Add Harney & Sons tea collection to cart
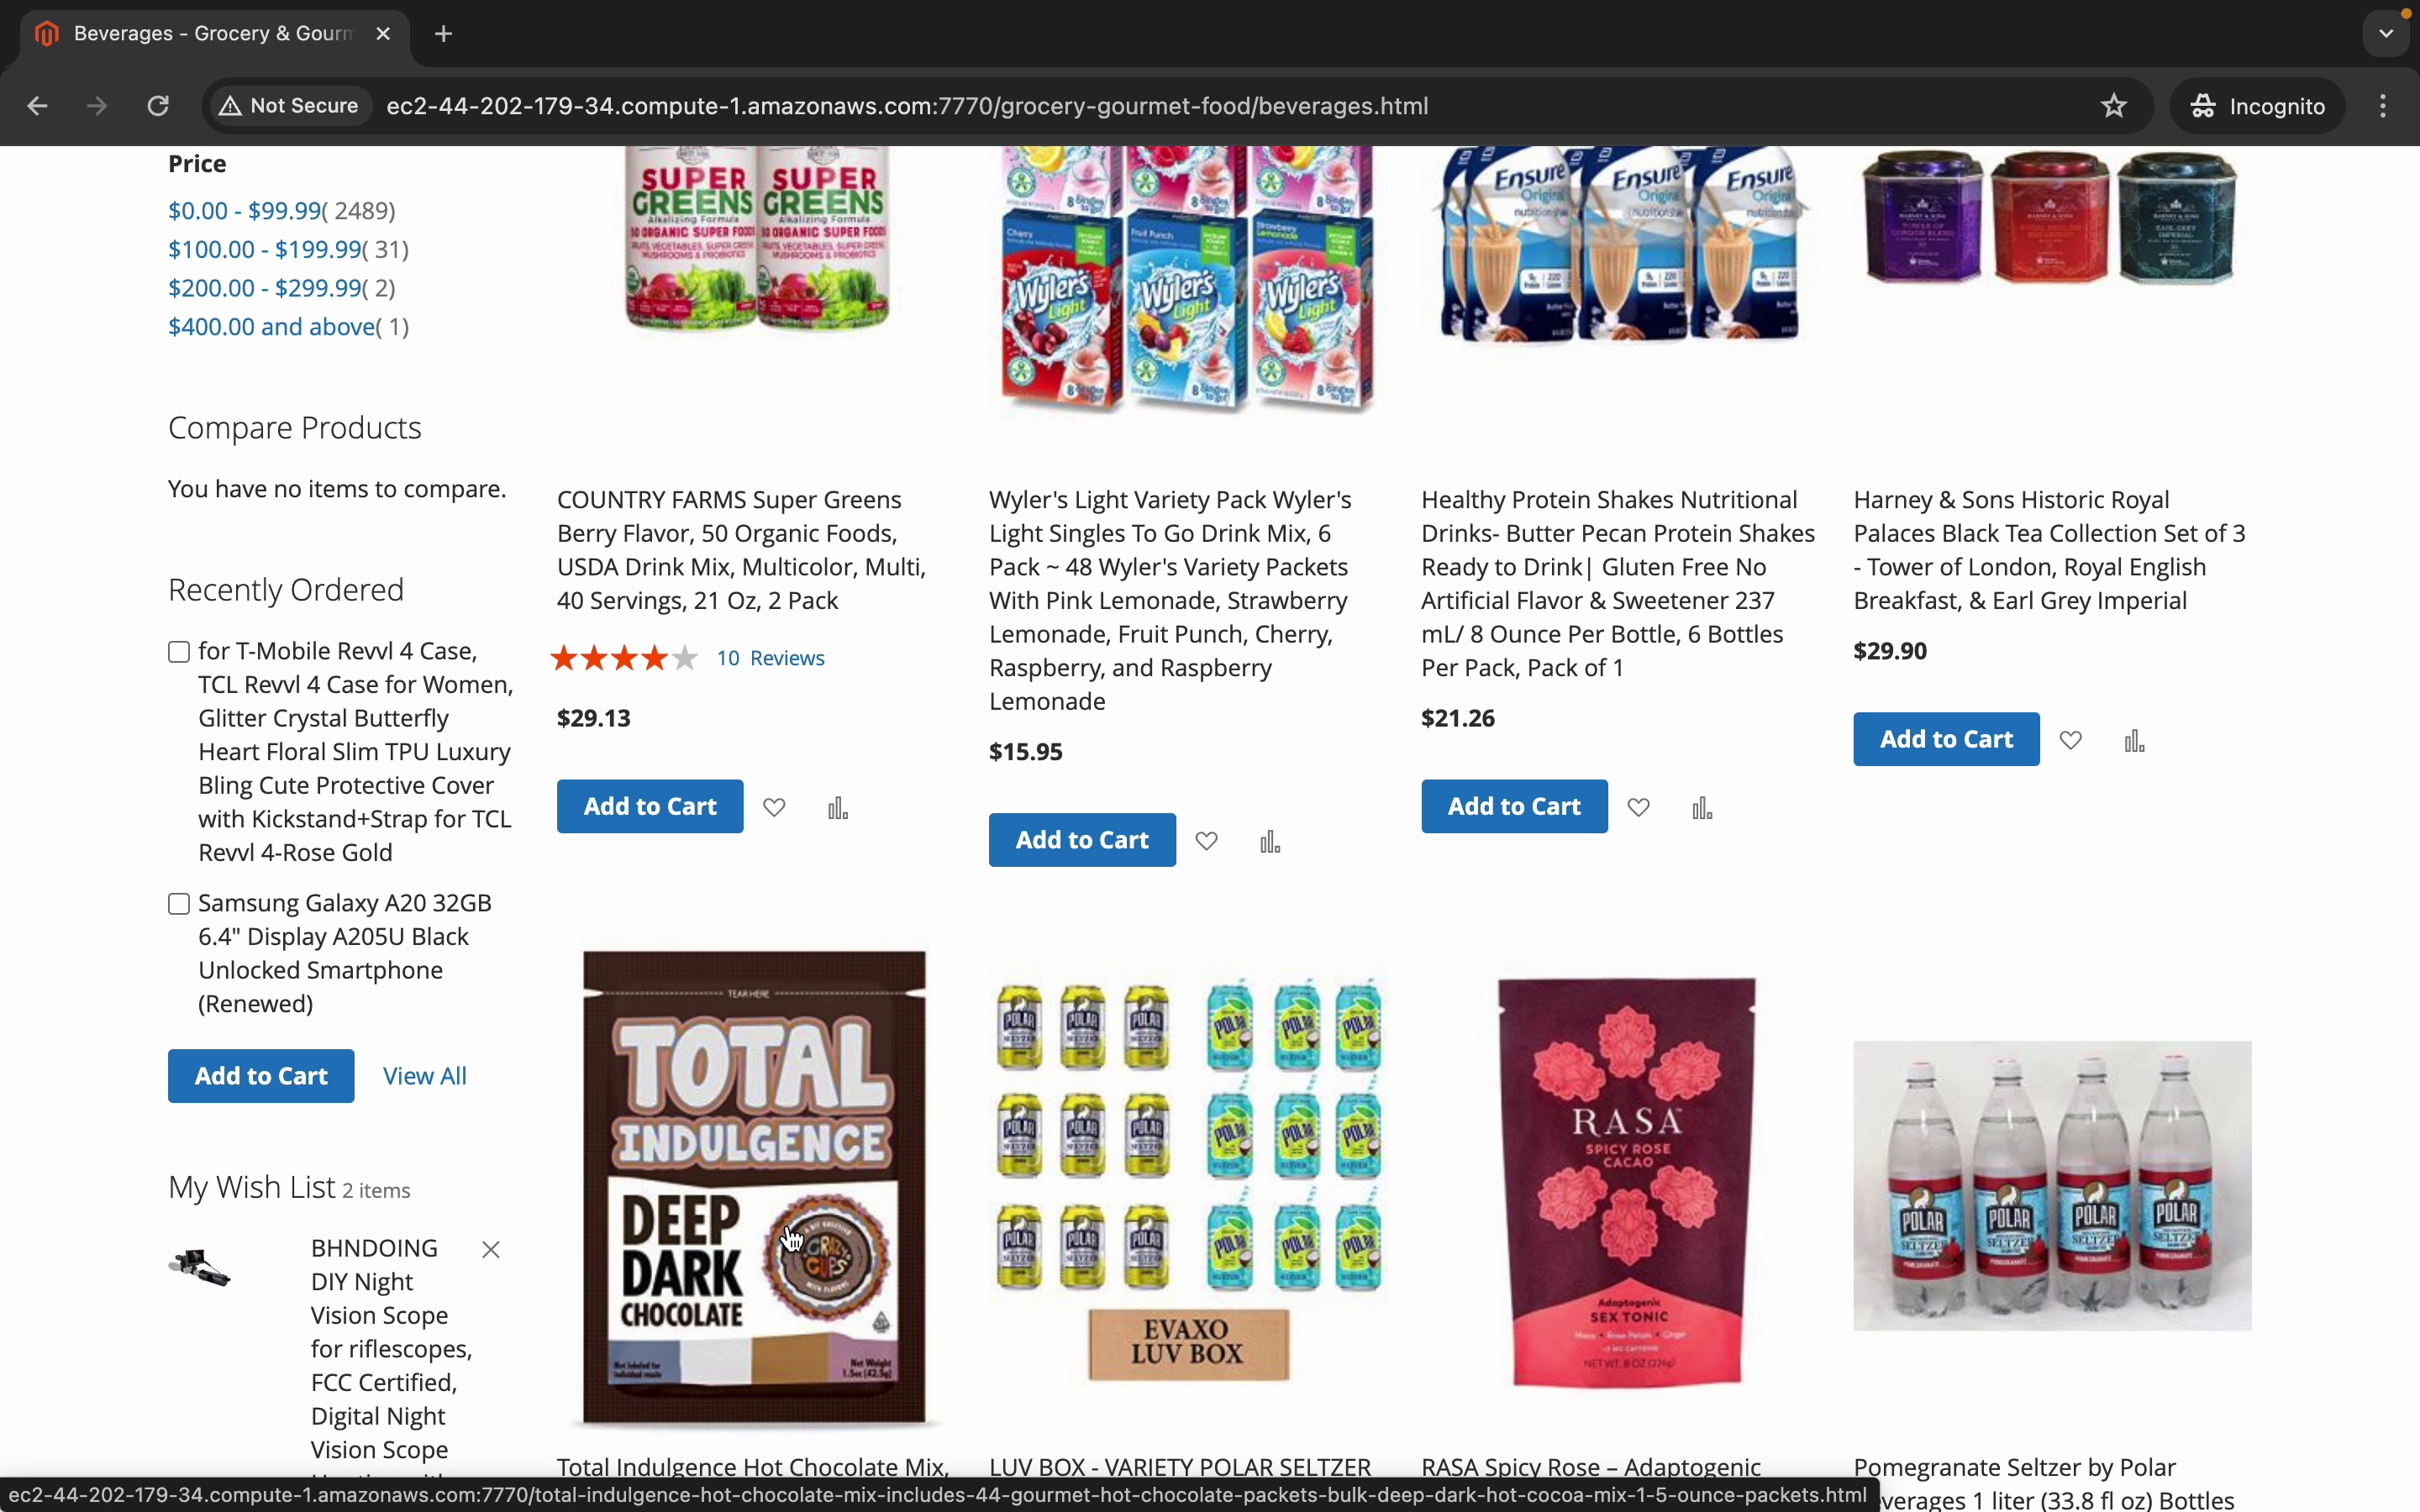2420x1512 pixels. pyautogui.click(x=1946, y=739)
